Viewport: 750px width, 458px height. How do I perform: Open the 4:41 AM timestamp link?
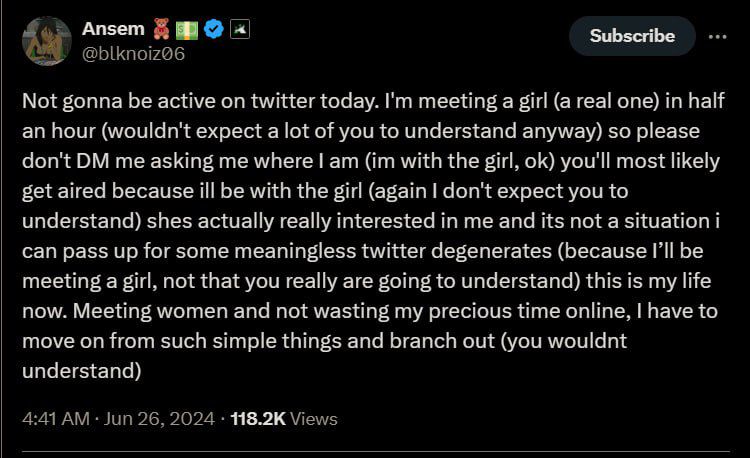tap(56, 419)
